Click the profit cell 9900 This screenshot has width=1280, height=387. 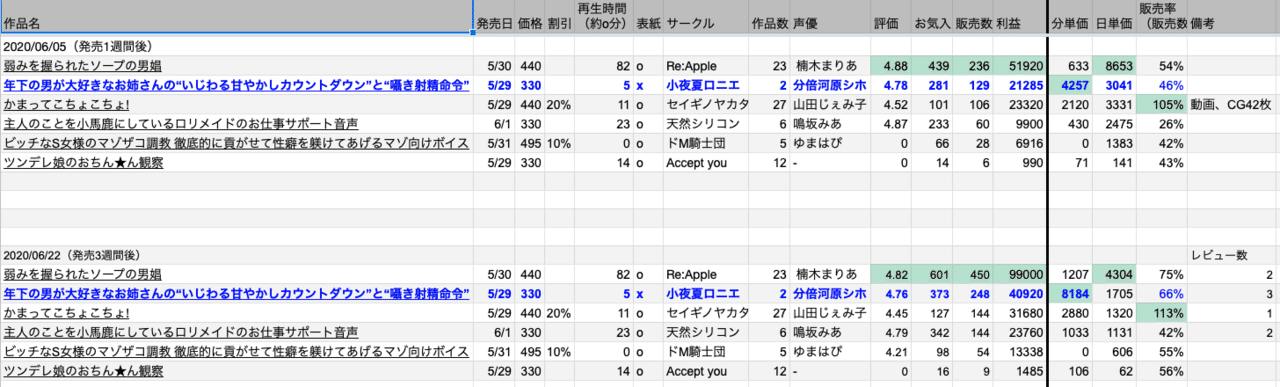click(1019, 123)
